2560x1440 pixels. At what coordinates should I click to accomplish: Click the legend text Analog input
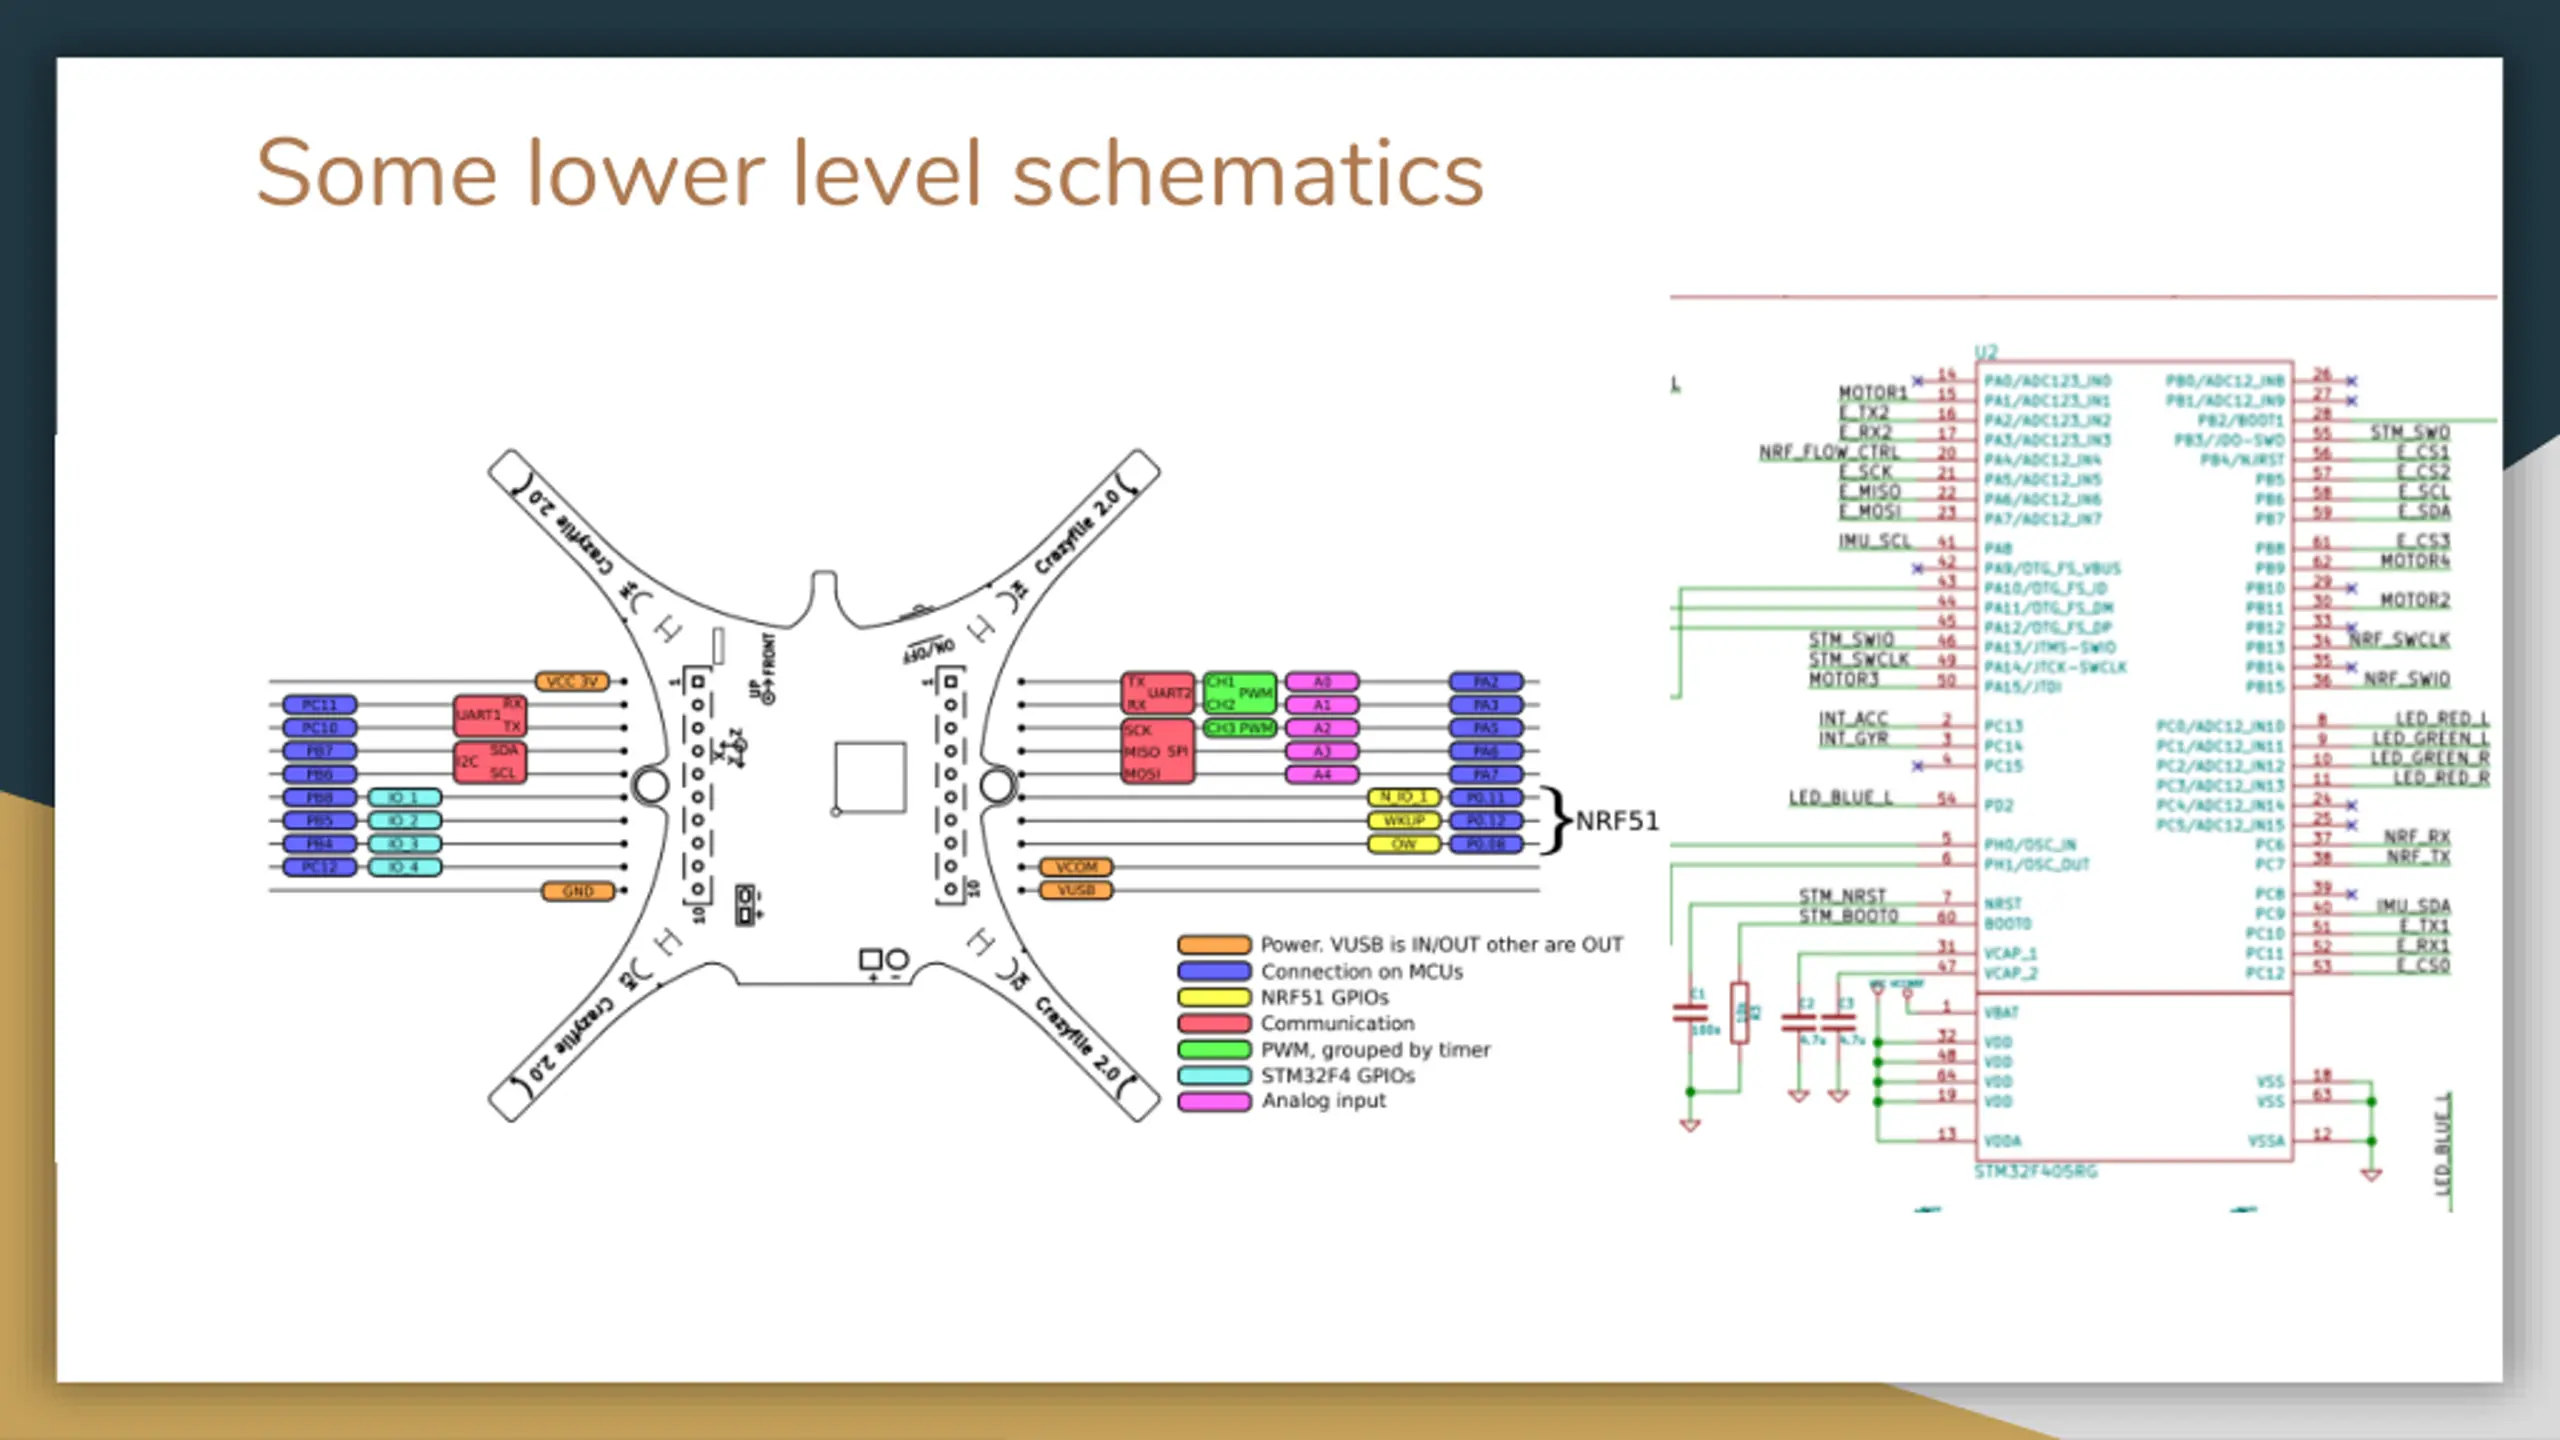1323,1101
